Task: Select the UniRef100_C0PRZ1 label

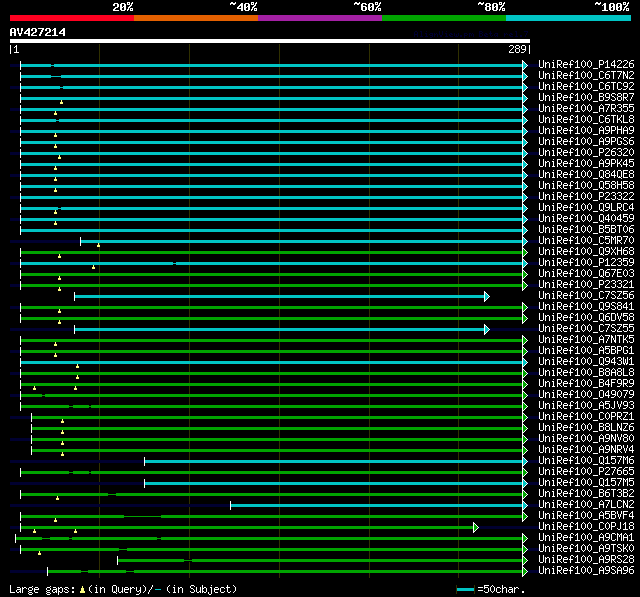Action: click(586, 417)
